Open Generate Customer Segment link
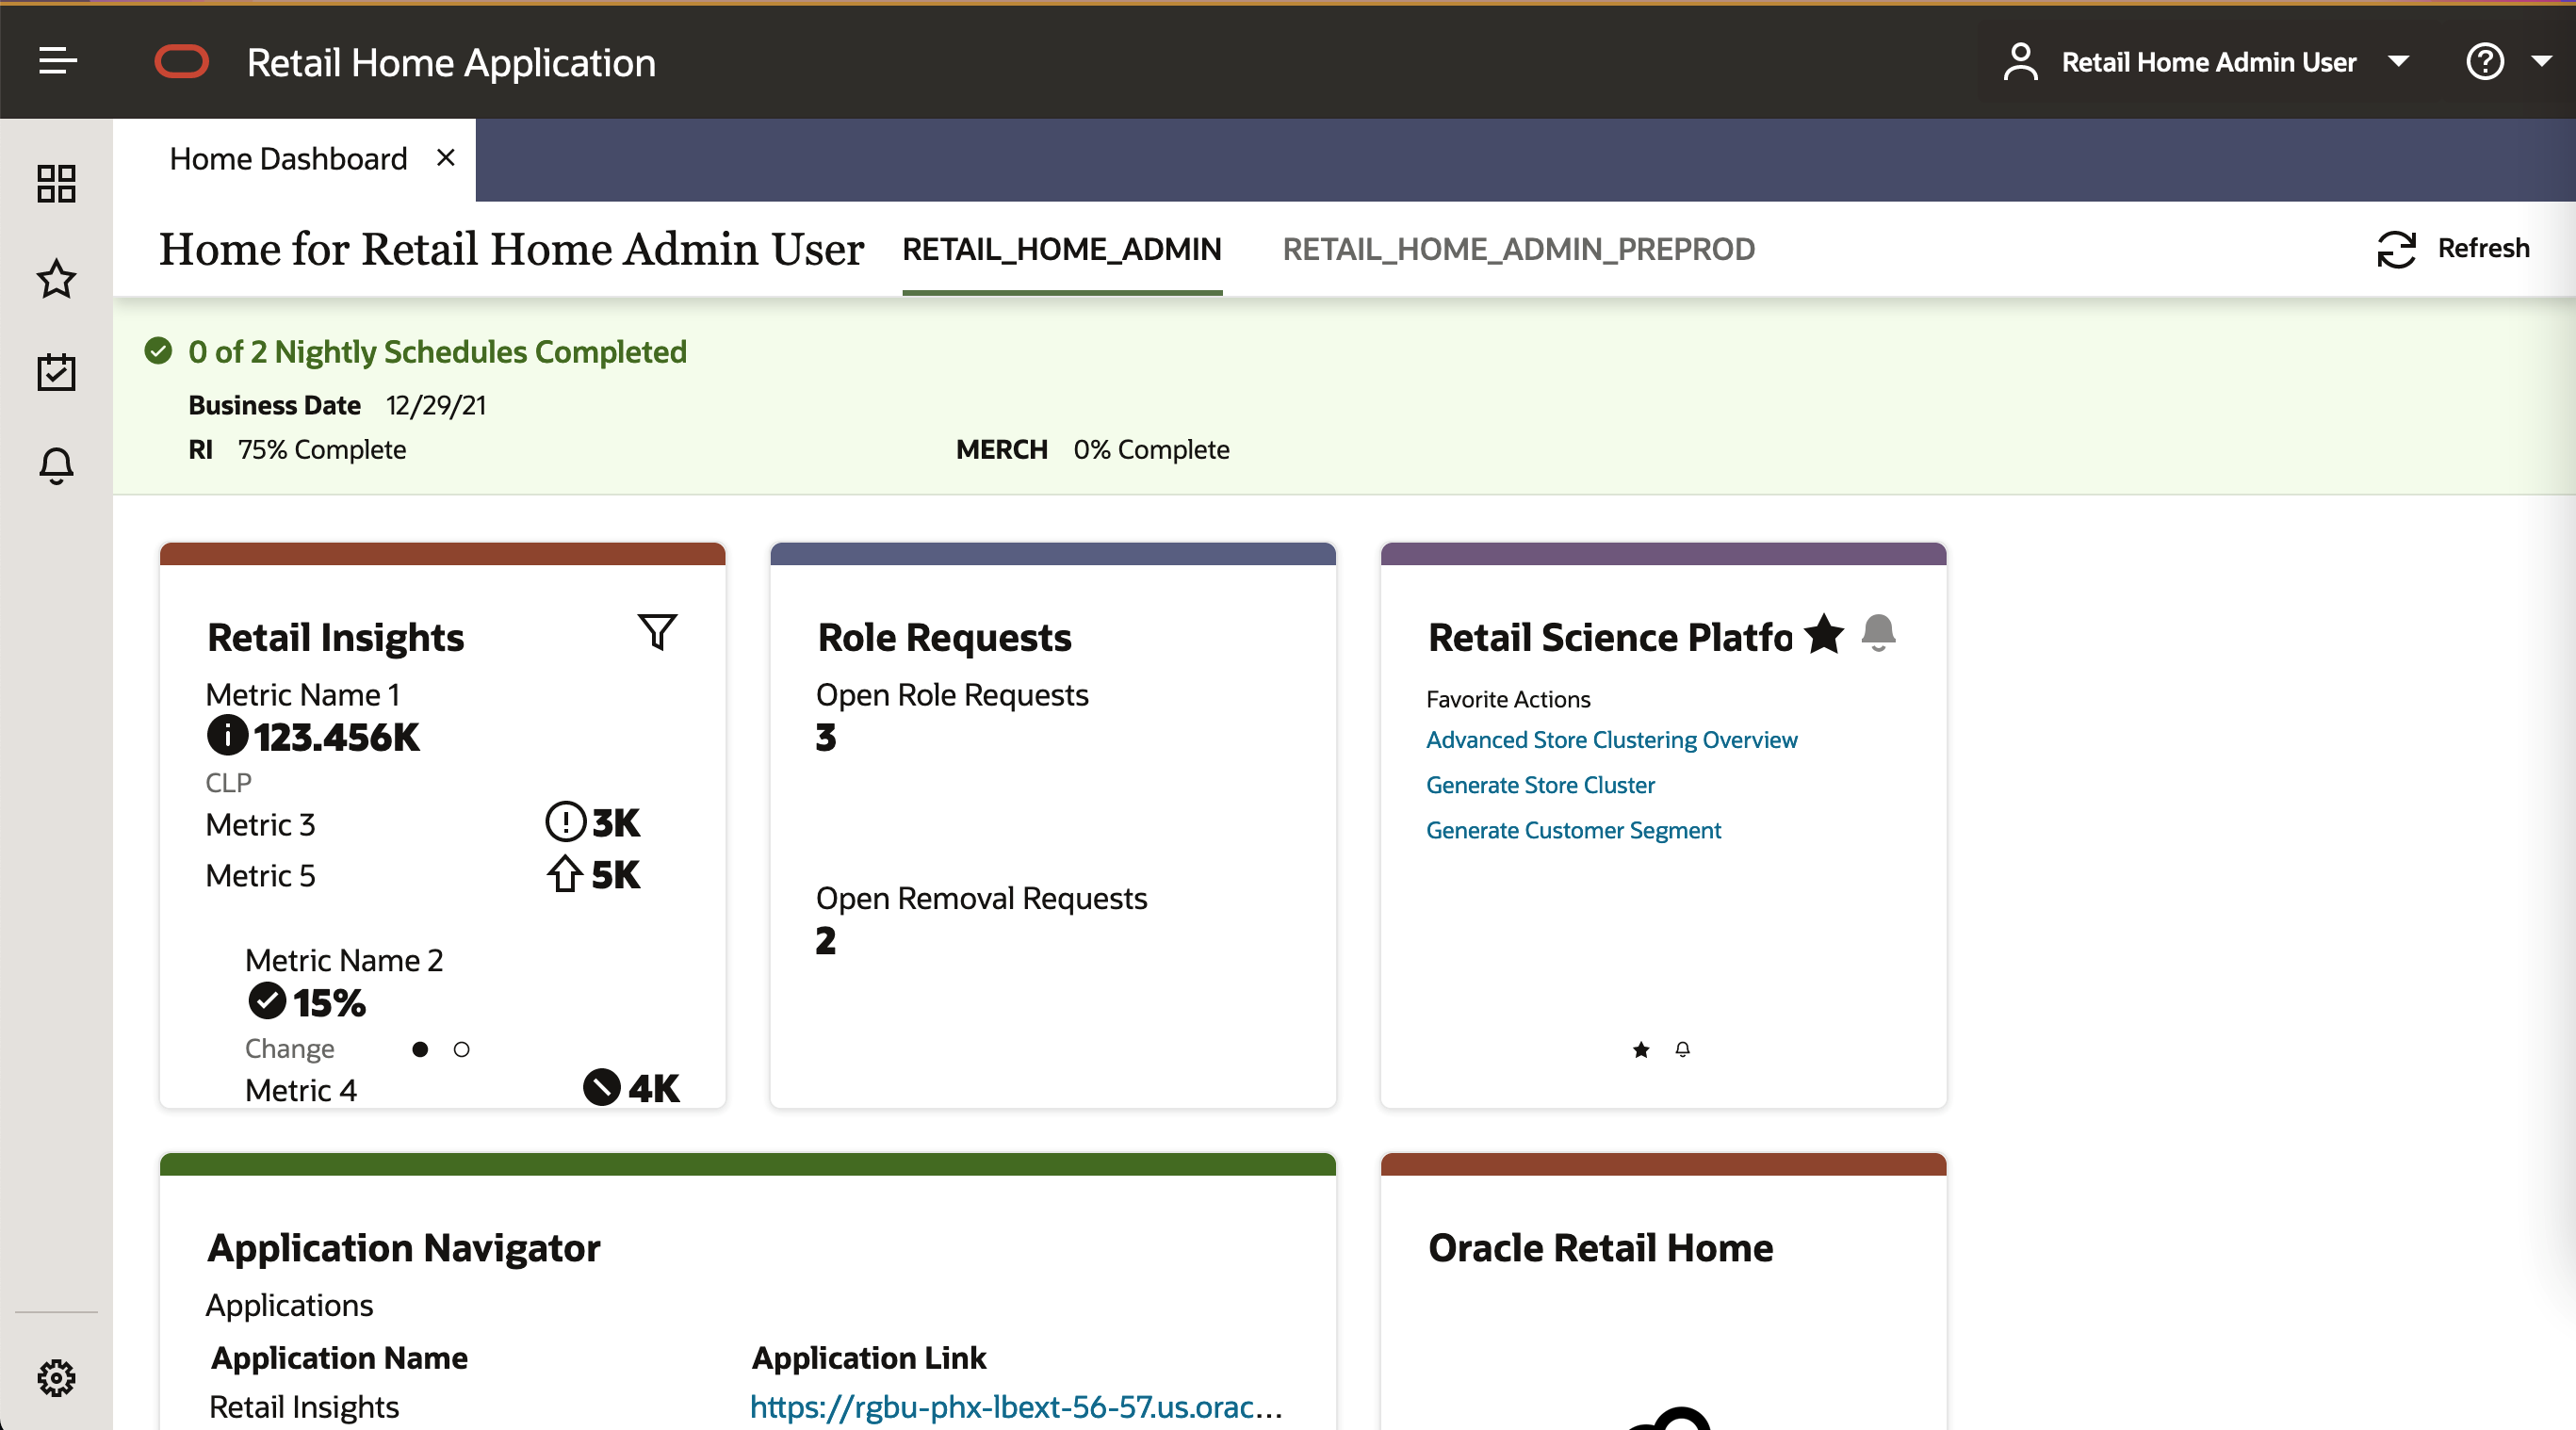 pyautogui.click(x=1573, y=830)
